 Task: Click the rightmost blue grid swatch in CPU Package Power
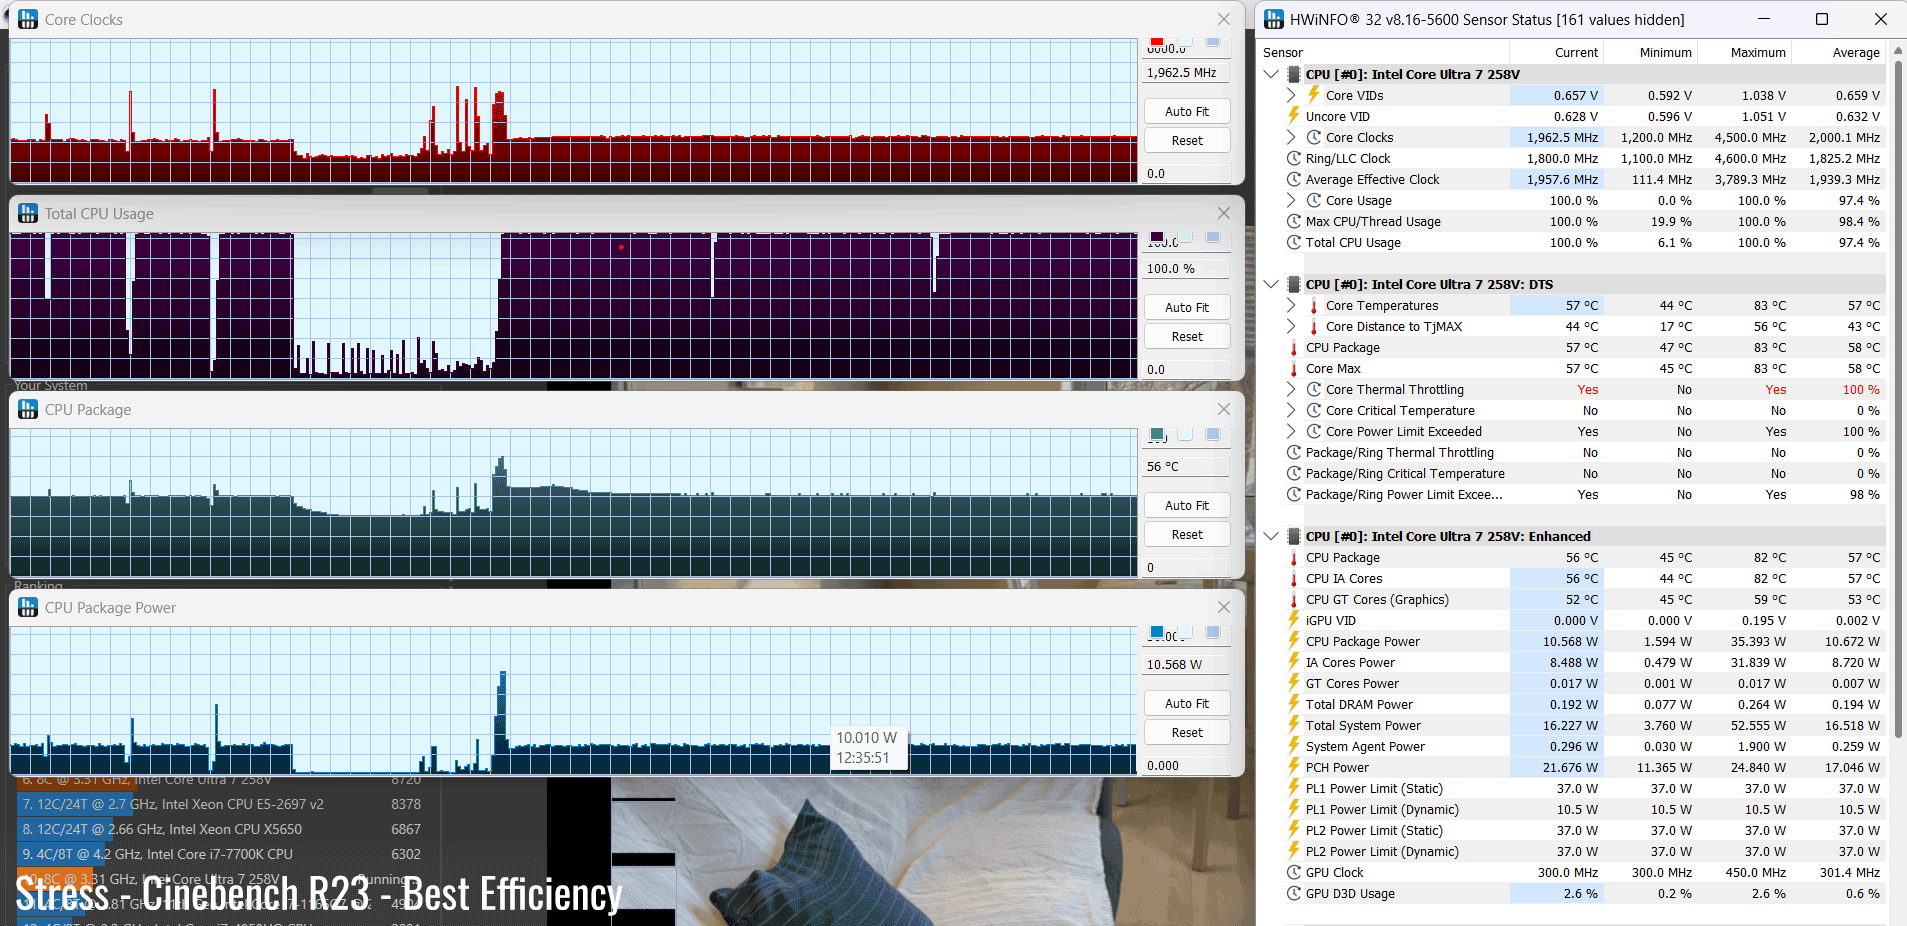pyautogui.click(x=1213, y=632)
